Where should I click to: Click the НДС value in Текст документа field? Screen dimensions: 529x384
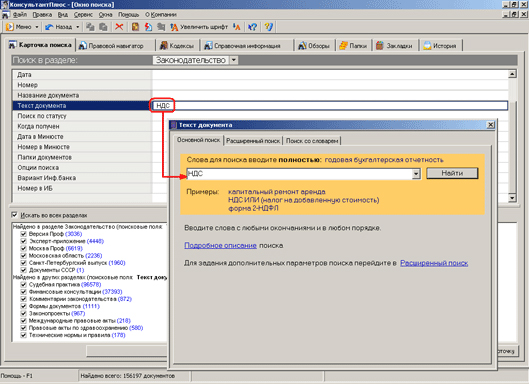tap(163, 106)
